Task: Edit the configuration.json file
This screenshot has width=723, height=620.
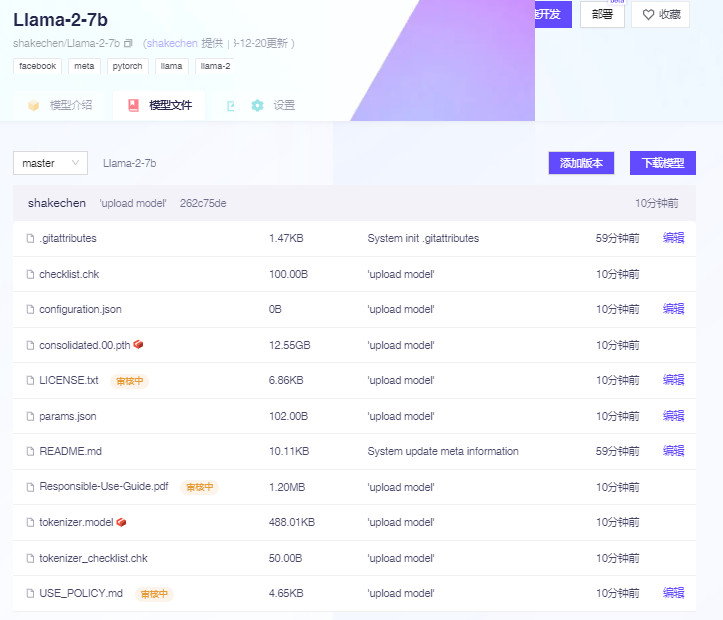Action: [673, 309]
